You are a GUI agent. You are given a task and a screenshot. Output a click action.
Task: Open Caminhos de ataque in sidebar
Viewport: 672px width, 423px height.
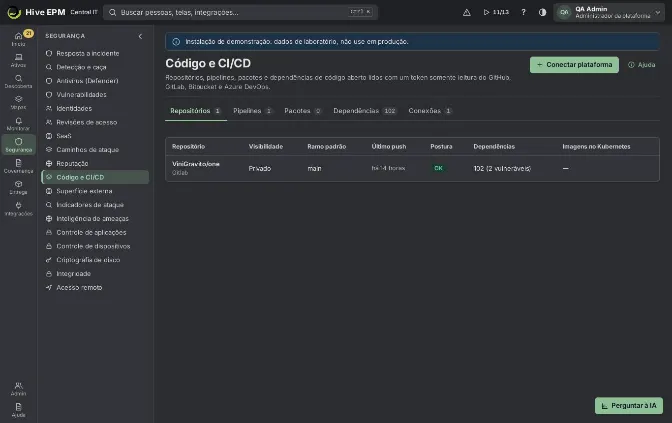95,150
